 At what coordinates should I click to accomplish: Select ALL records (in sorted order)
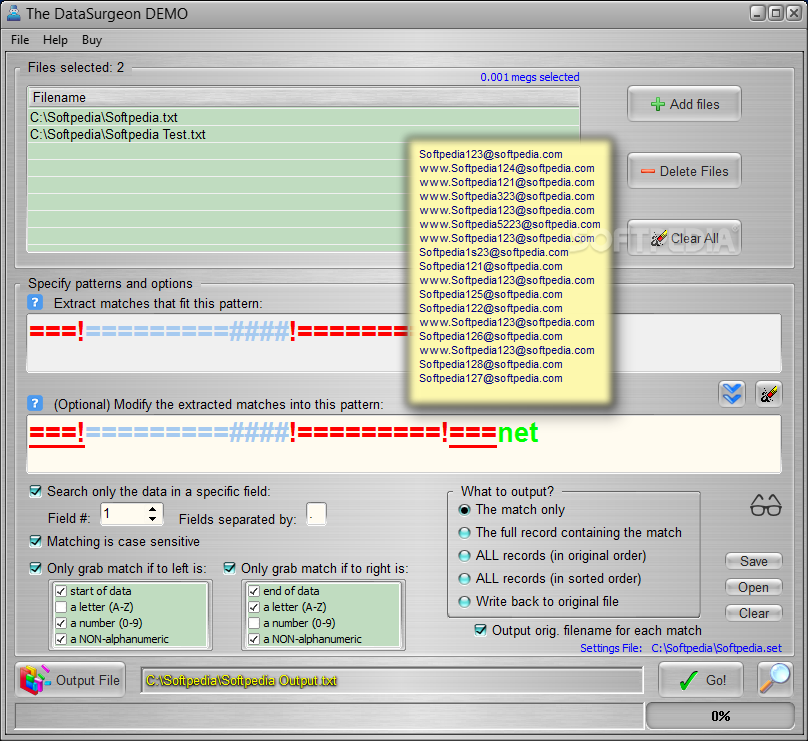coord(464,579)
